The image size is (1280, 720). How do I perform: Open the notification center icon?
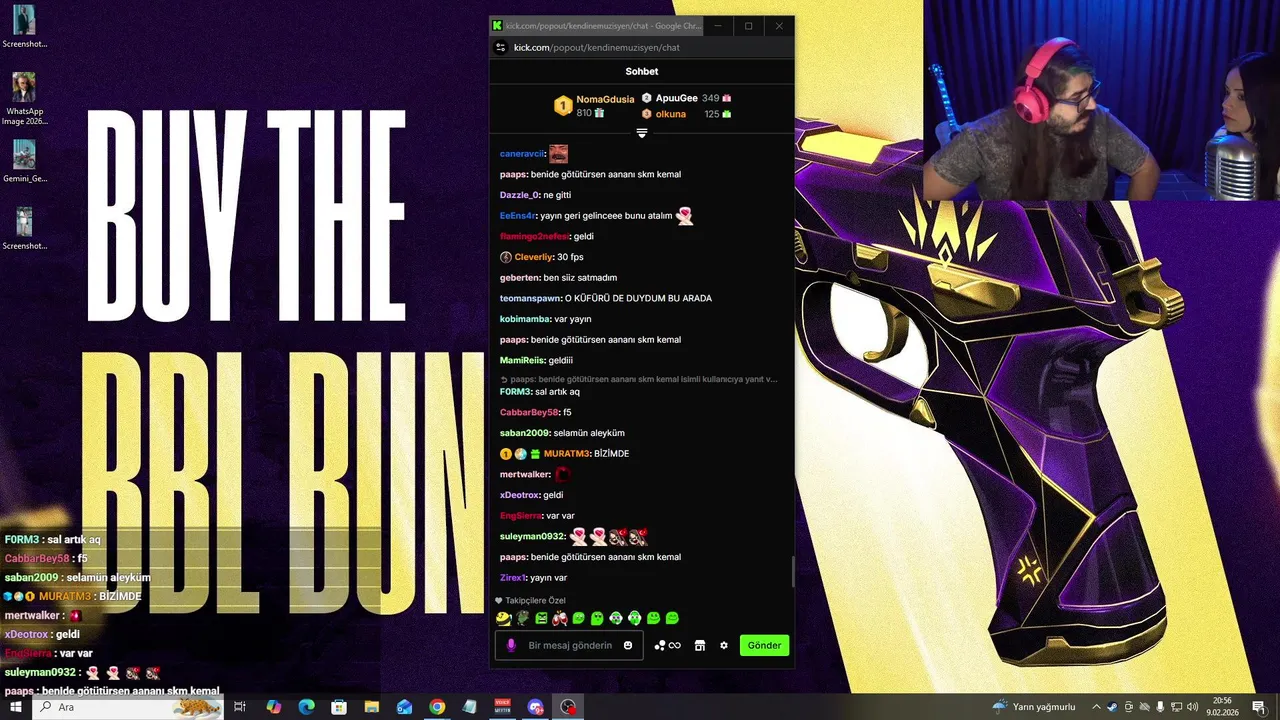(1259, 707)
